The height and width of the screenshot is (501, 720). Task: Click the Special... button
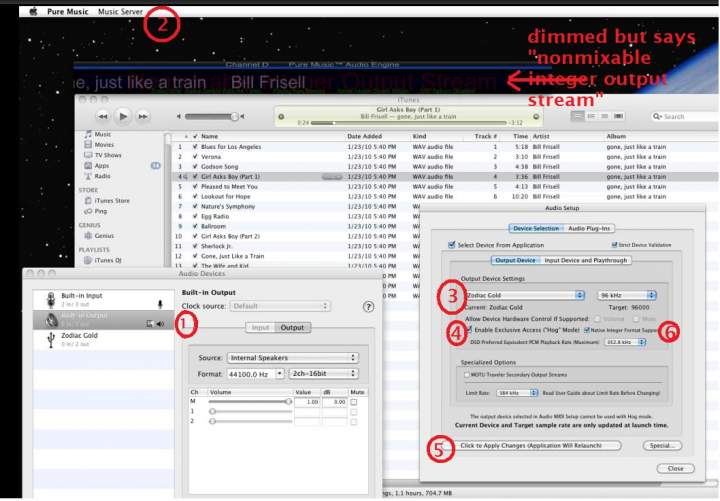pos(662,445)
